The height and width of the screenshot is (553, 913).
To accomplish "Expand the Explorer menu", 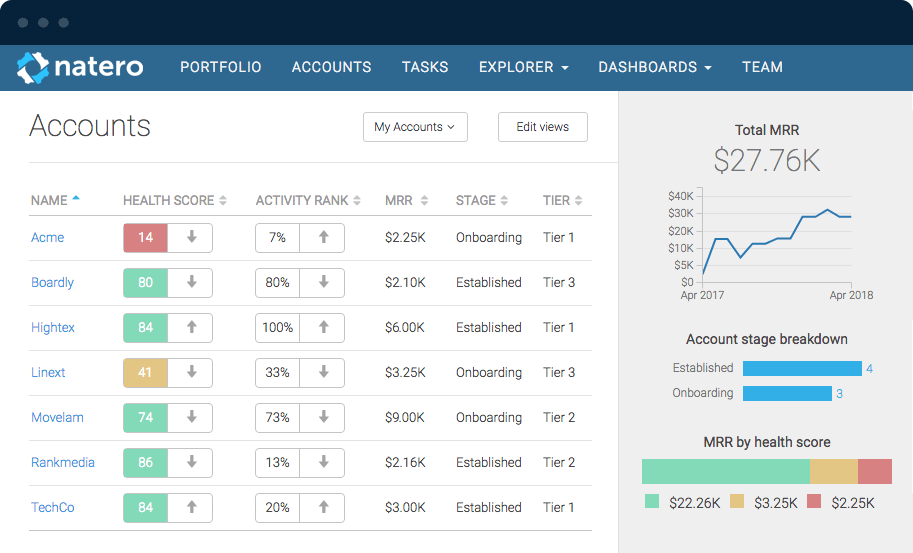I will tap(523, 68).
